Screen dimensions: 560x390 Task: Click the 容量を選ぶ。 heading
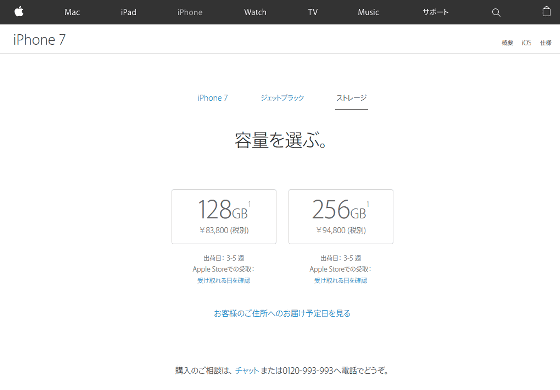pos(281,140)
